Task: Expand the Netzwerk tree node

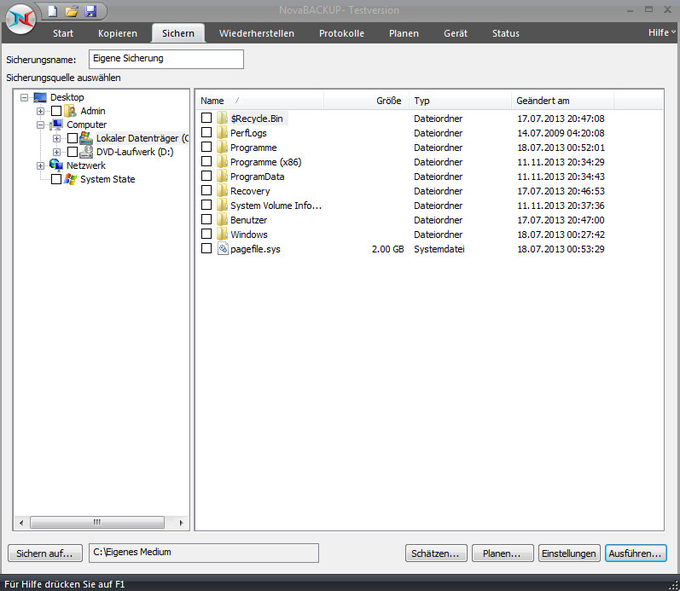Action: click(x=40, y=166)
